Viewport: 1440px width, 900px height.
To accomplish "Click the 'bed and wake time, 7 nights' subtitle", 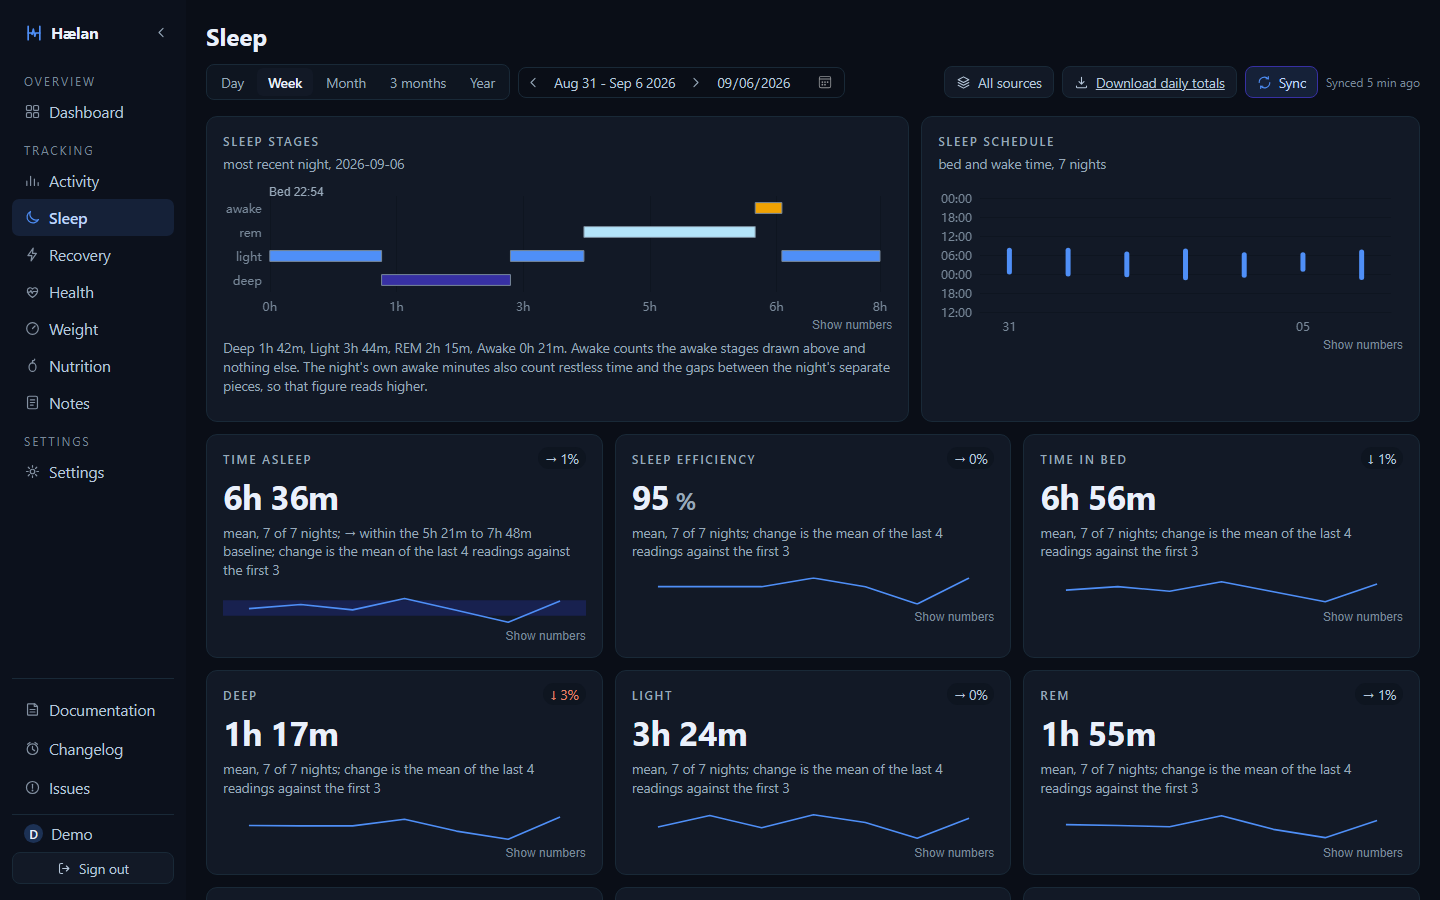I will click(1022, 164).
